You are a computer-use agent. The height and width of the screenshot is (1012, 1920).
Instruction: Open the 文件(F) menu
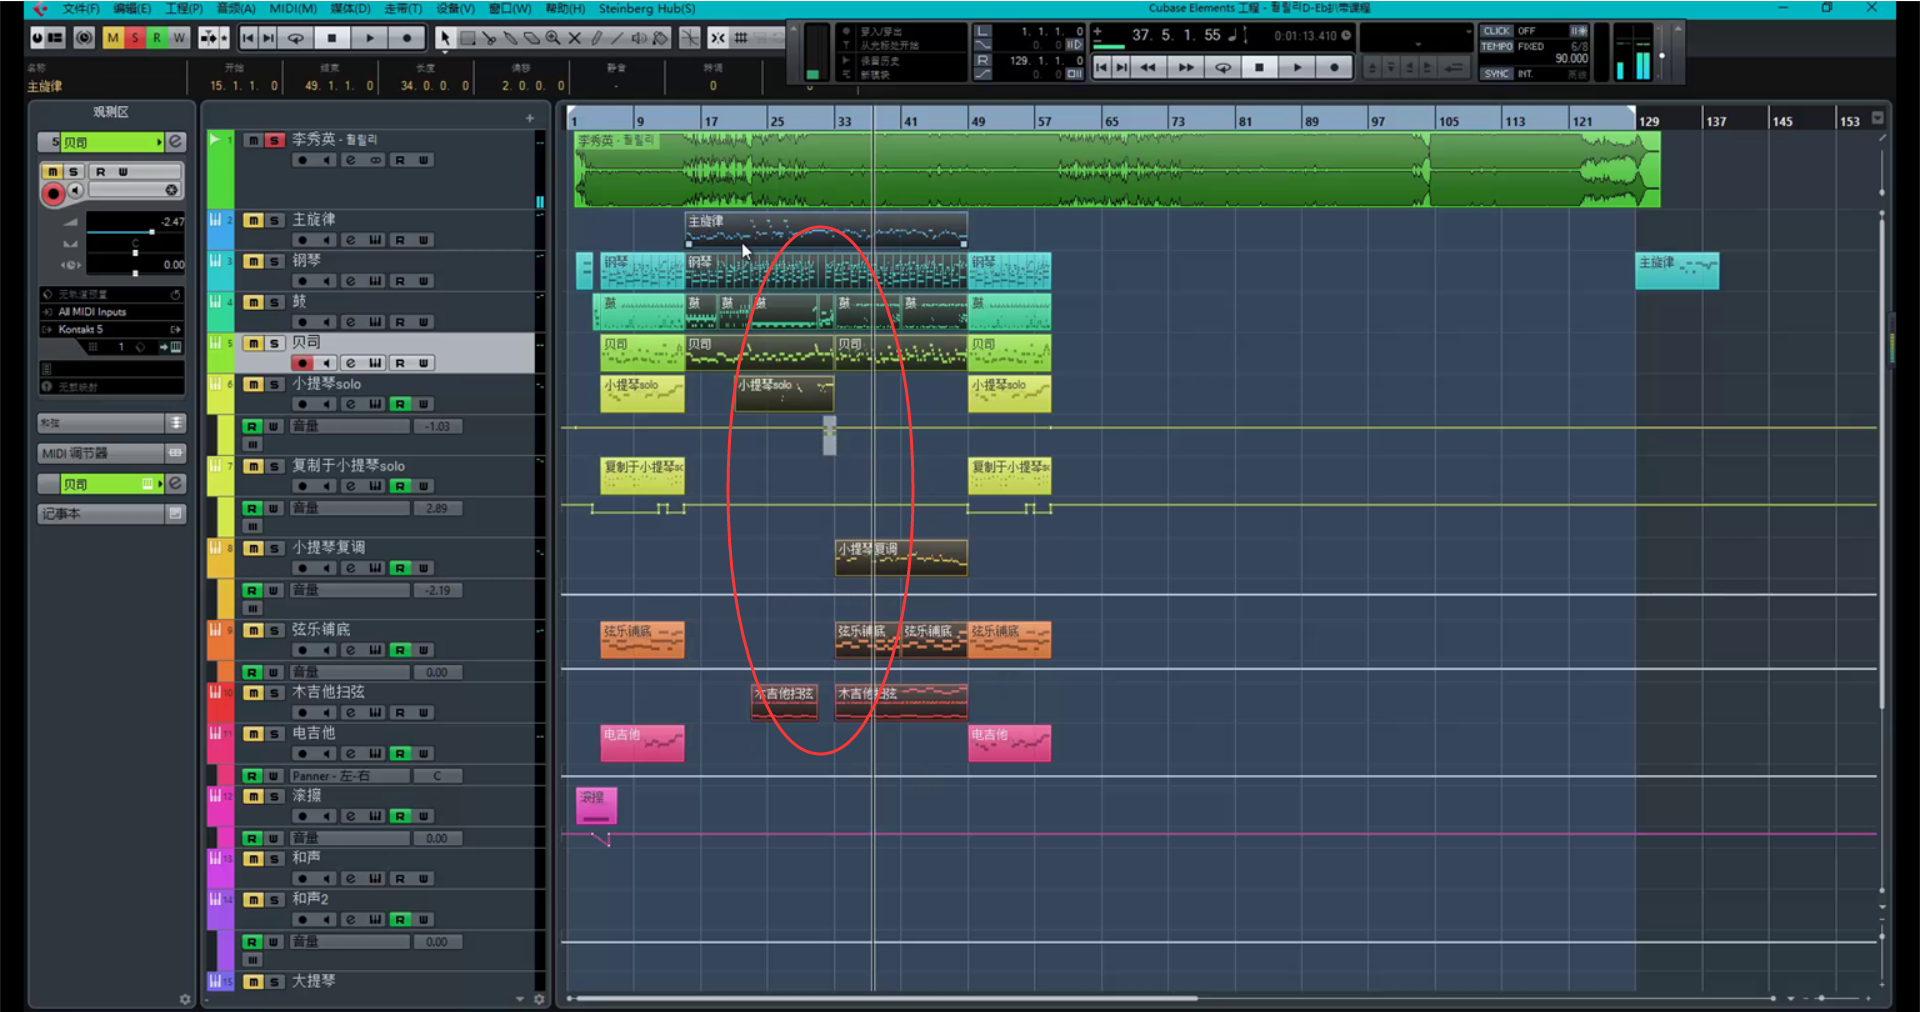pos(81,9)
